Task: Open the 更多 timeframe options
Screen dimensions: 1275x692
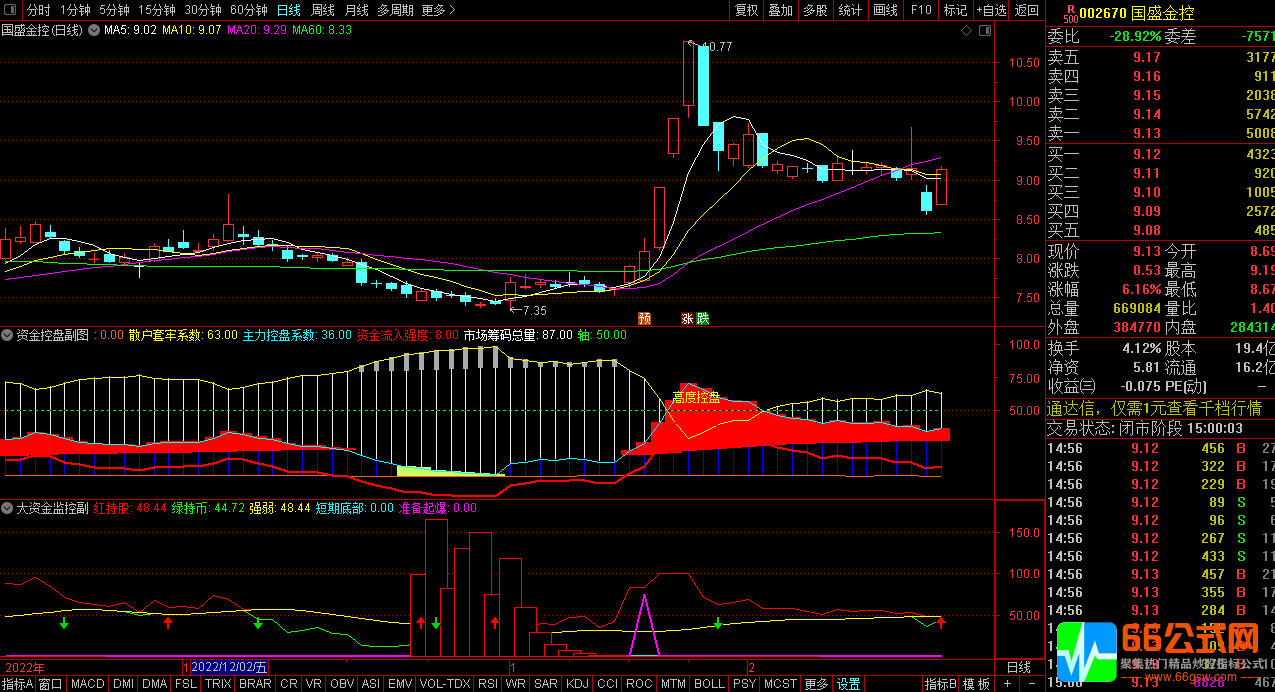Action: [438, 10]
